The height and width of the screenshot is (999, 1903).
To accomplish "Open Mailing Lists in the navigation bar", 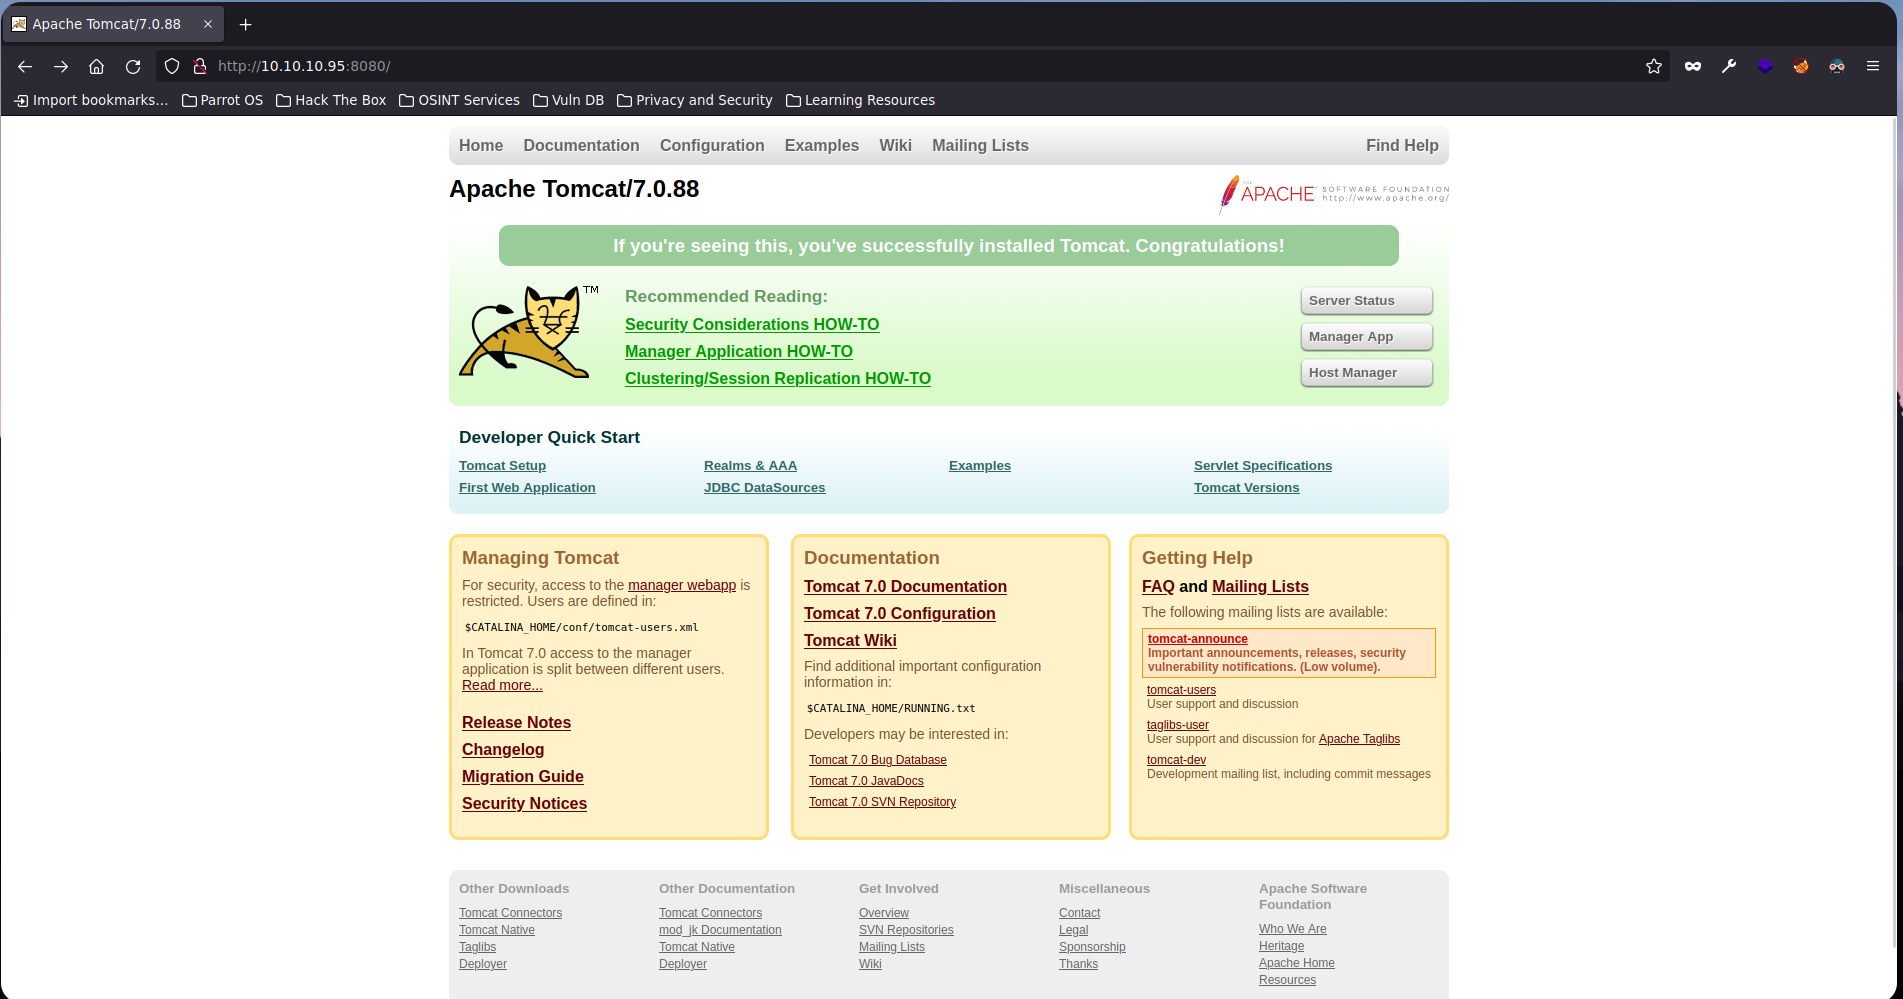I will pos(980,146).
